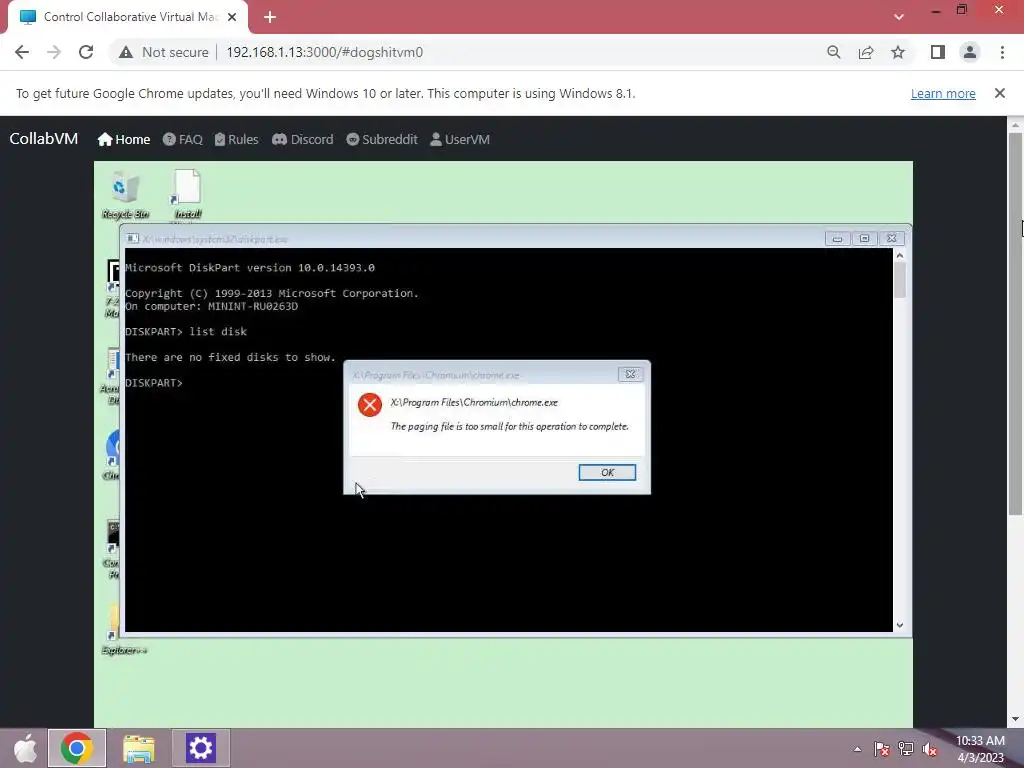Open the FAQ nav link
This screenshot has width=1024, height=768.
pos(183,139)
